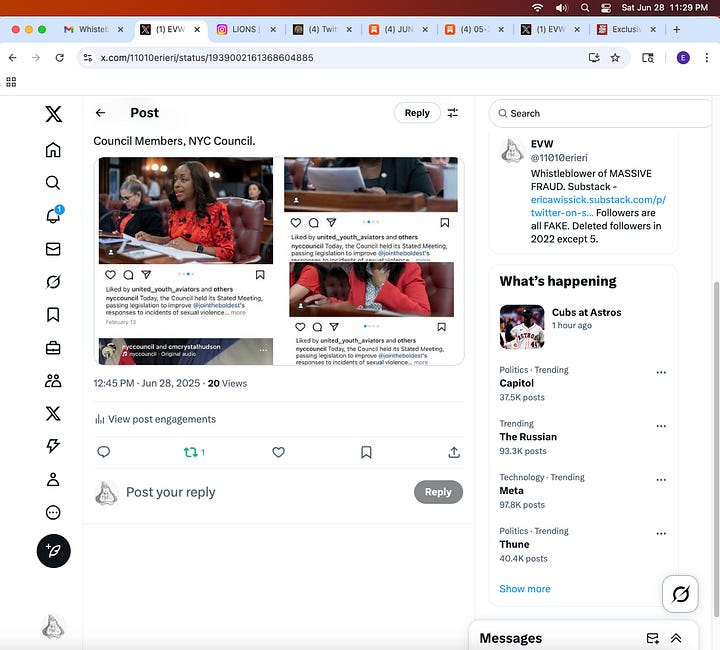Open more options for Meta trend

[x=661, y=480]
